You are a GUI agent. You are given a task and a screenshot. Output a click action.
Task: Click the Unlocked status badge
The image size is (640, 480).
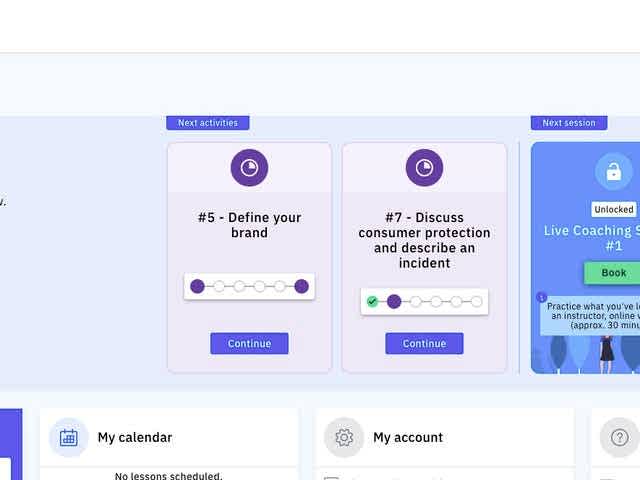point(613,210)
